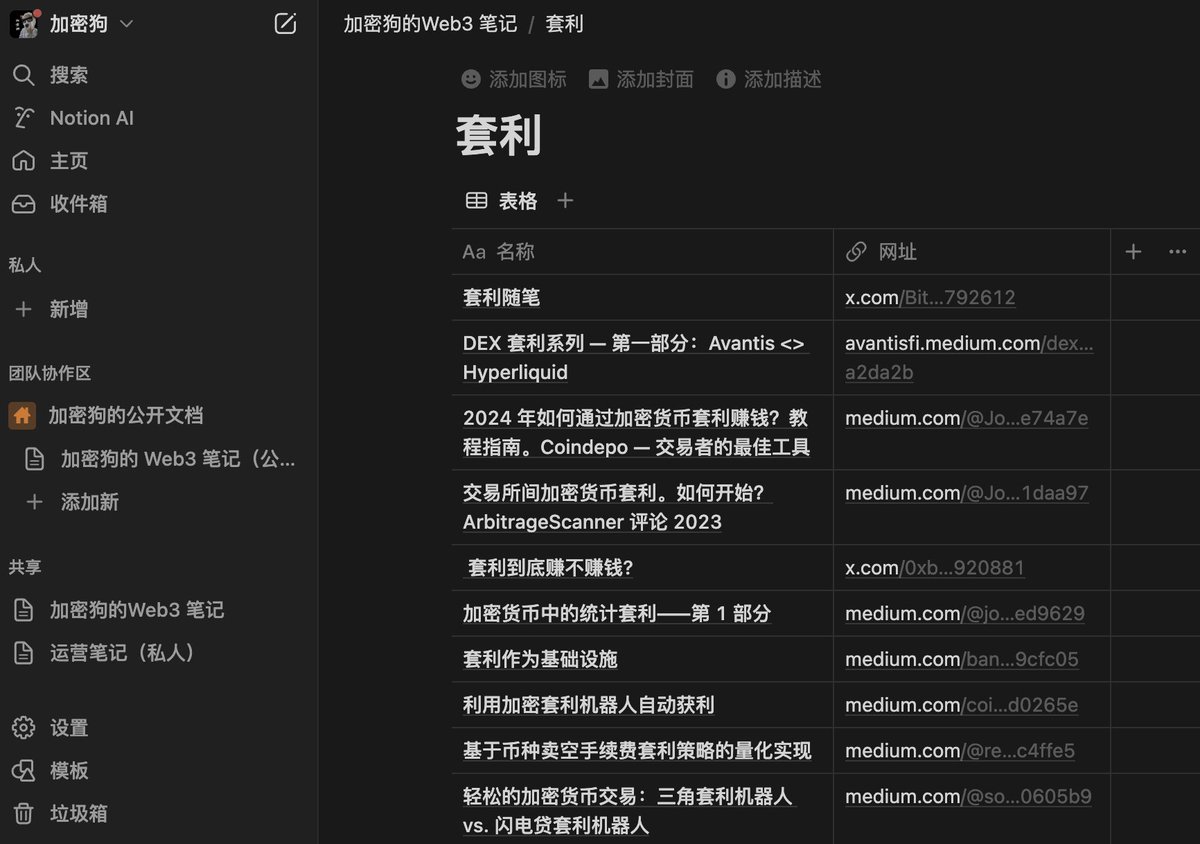Open row 套利随笔
The width and height of the screenshot is (1200, 844).
pos(502,298)
